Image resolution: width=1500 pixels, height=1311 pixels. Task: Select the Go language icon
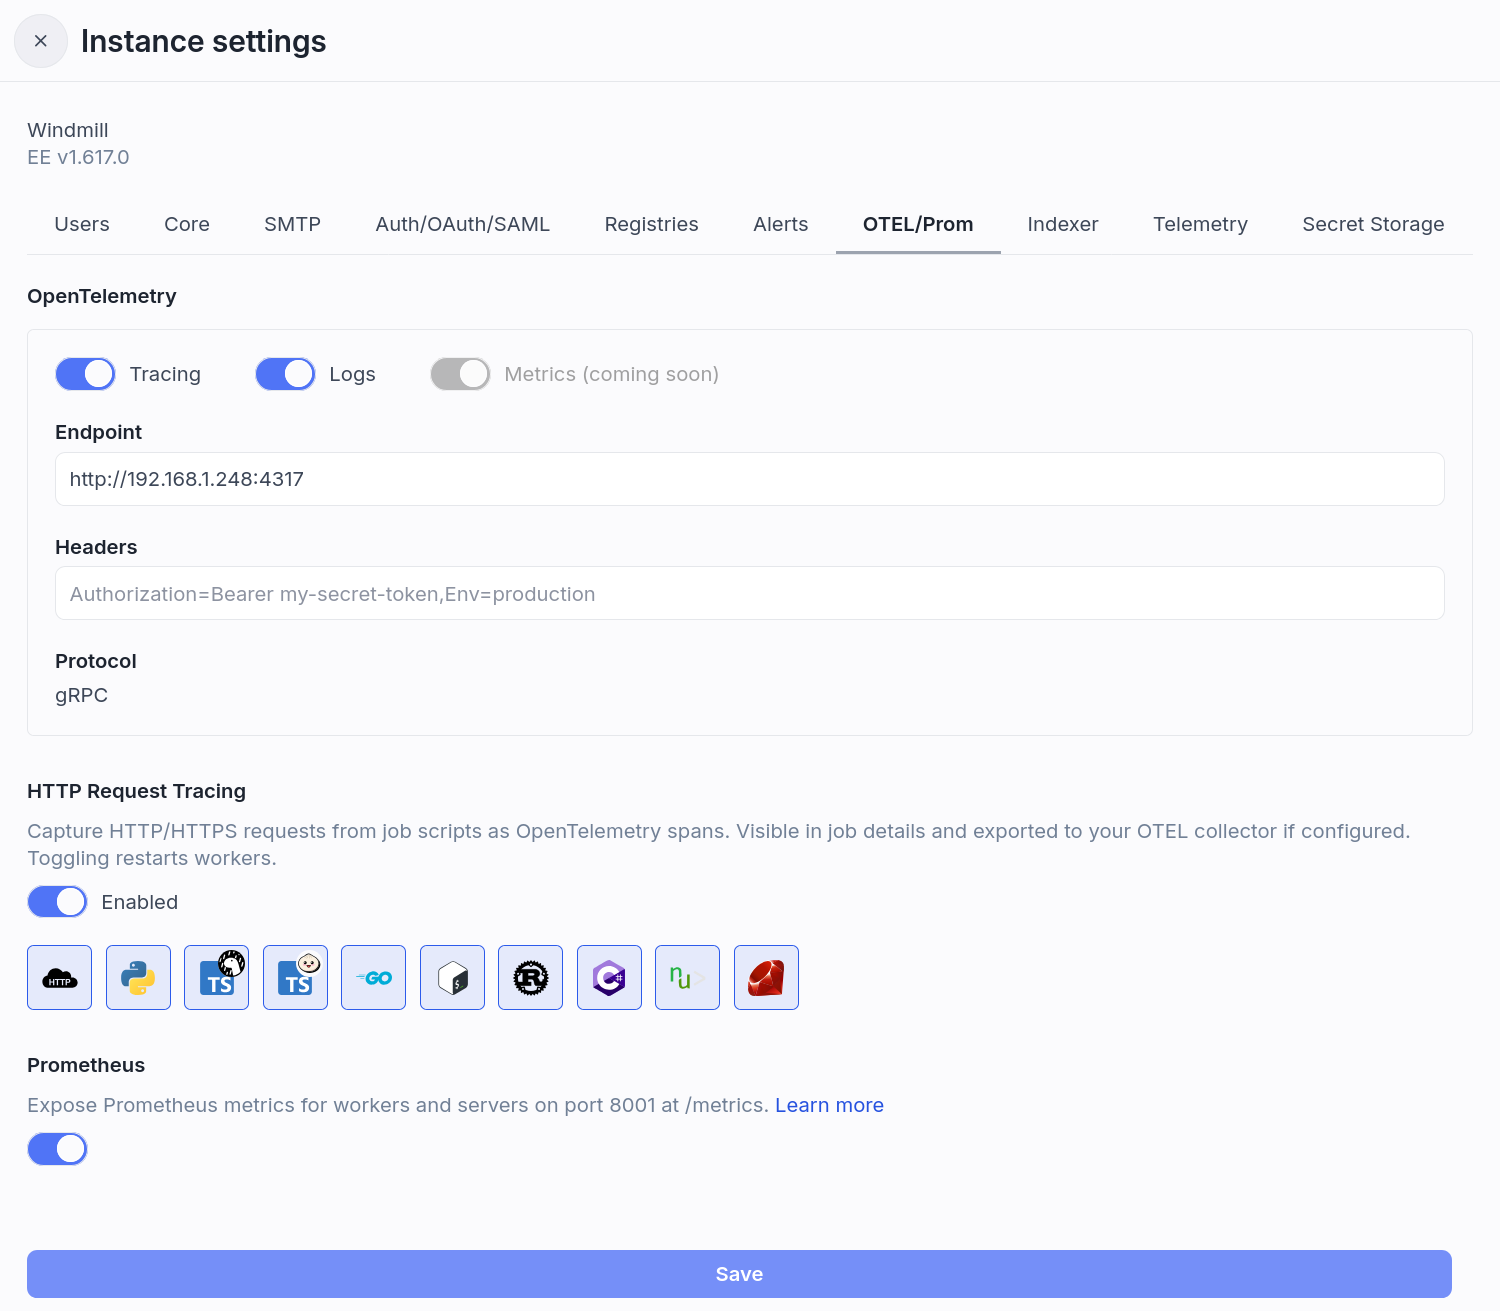tap(373, 977)
